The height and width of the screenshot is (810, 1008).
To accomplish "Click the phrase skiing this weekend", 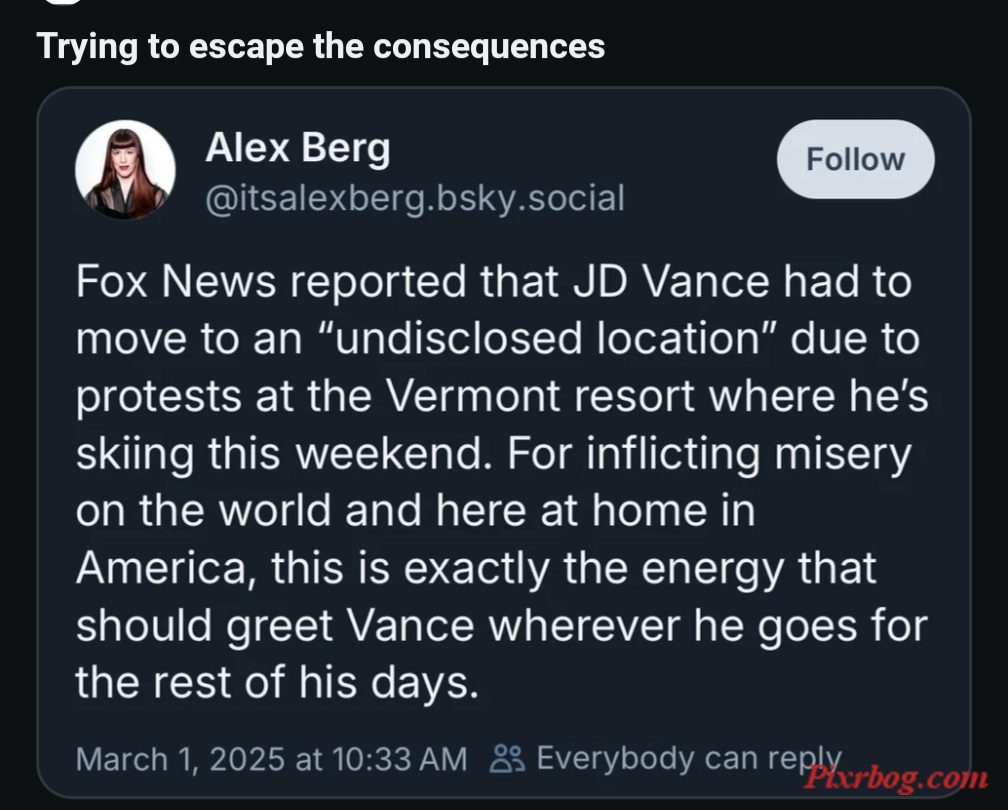I will pos(278,453).
